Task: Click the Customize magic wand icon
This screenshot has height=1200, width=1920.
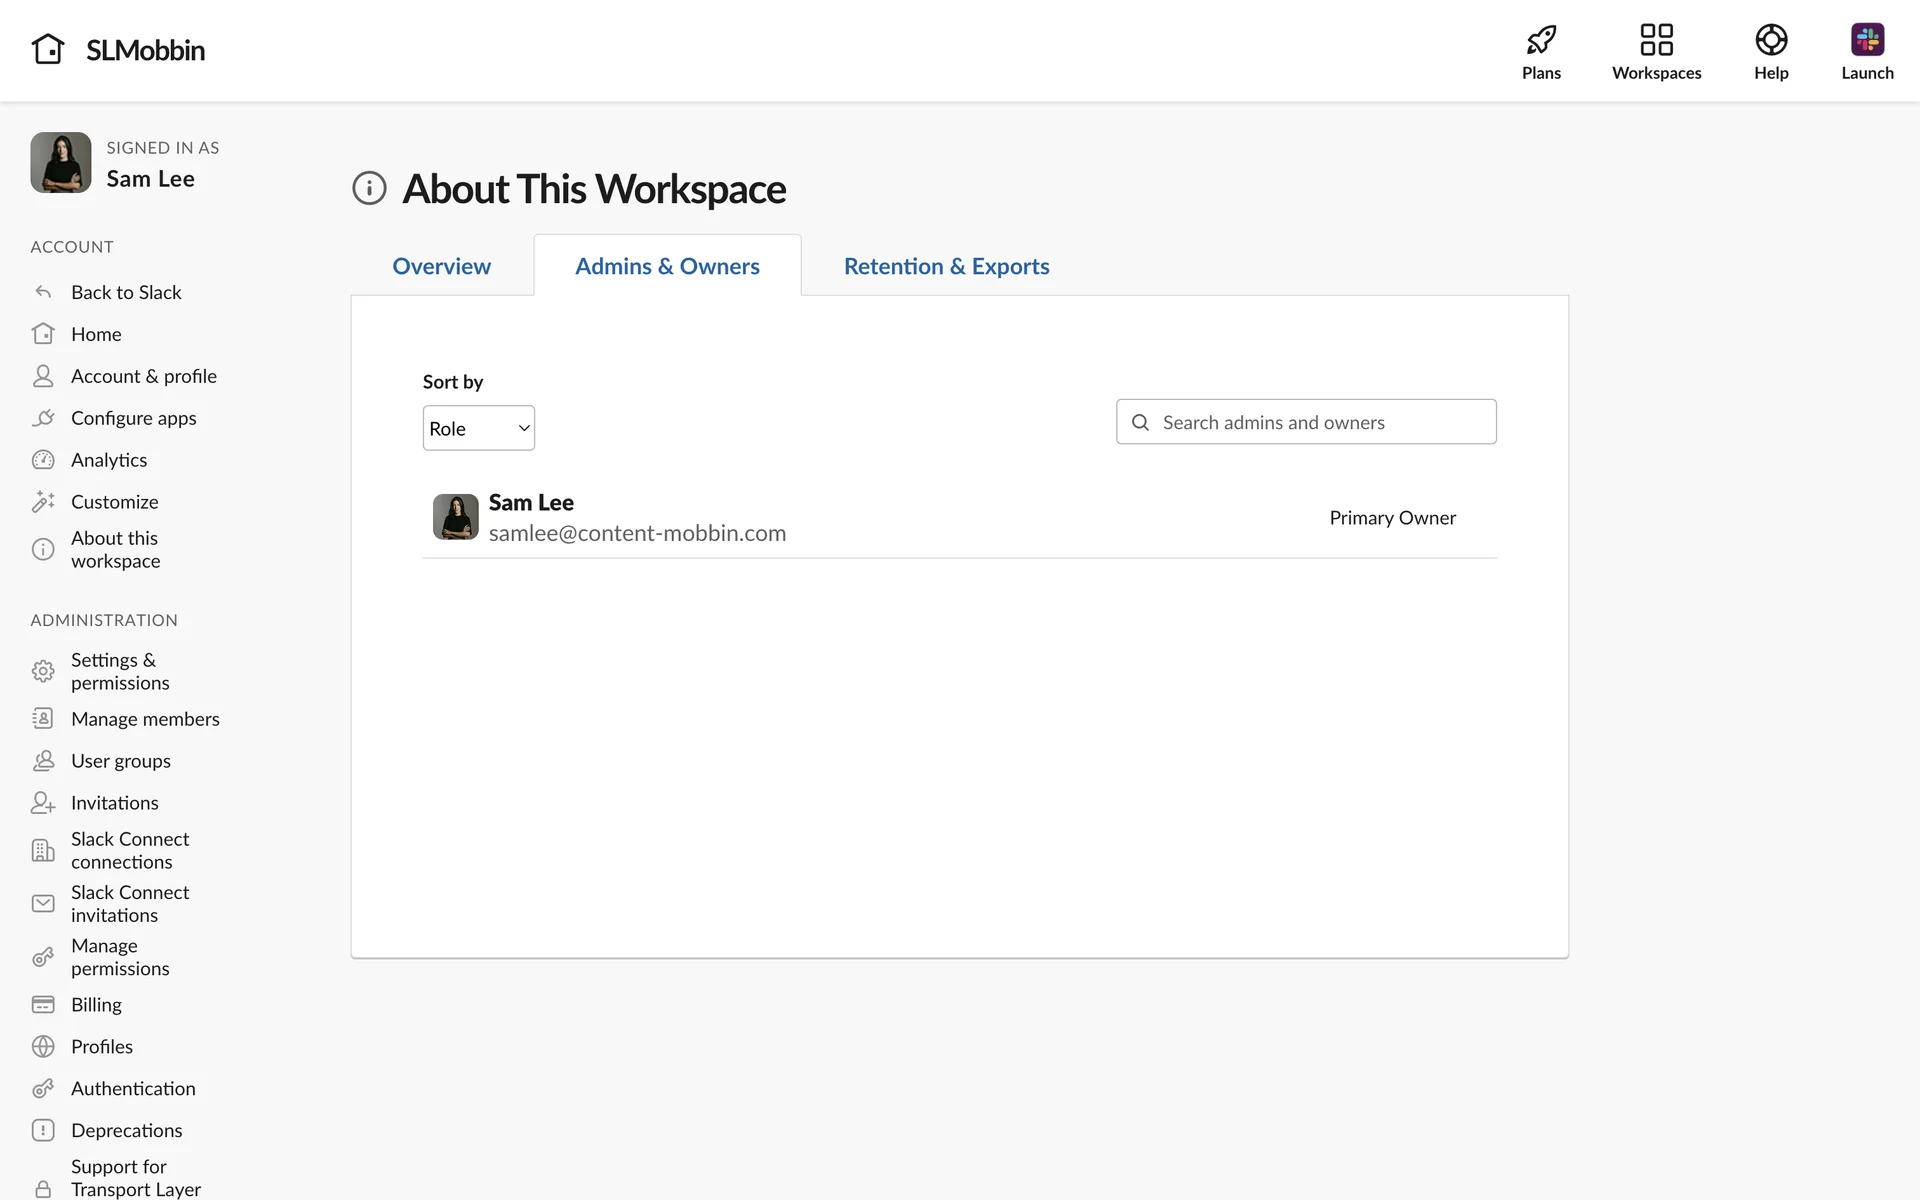Action: 43,502
